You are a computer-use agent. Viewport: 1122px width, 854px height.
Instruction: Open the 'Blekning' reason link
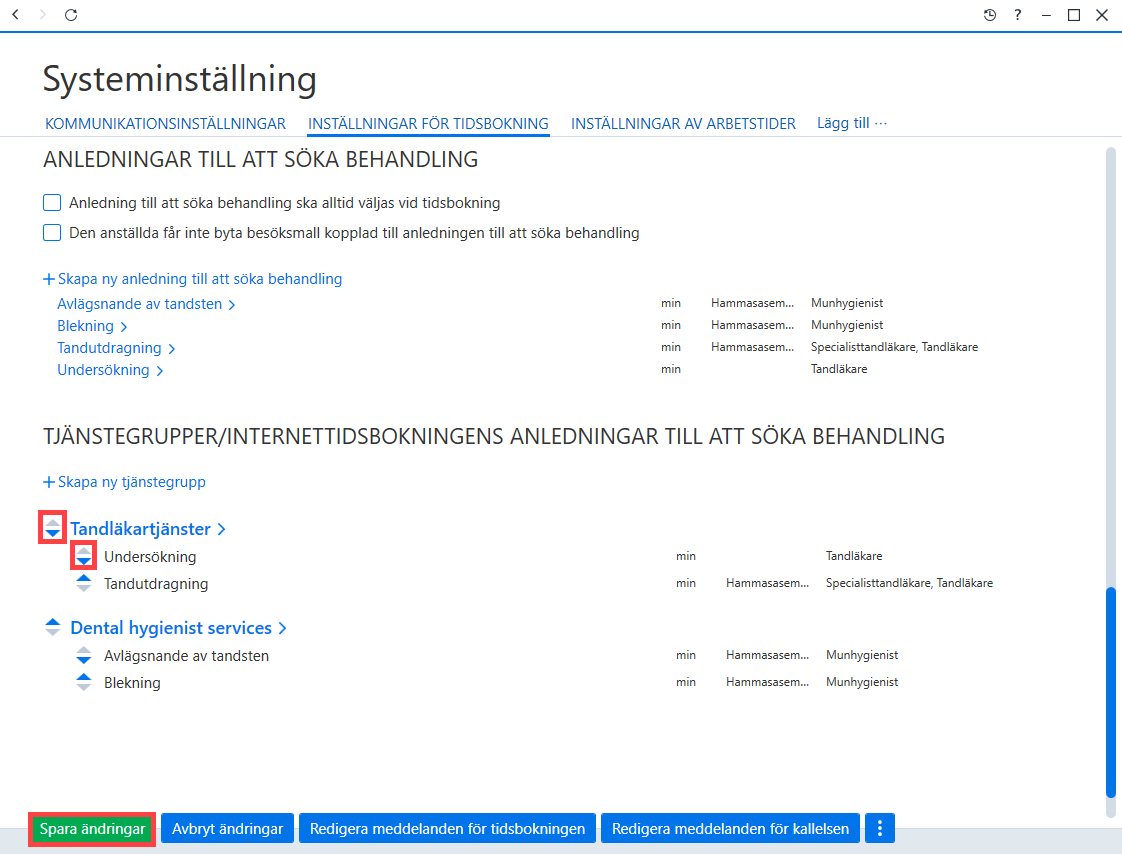(85, 326)
